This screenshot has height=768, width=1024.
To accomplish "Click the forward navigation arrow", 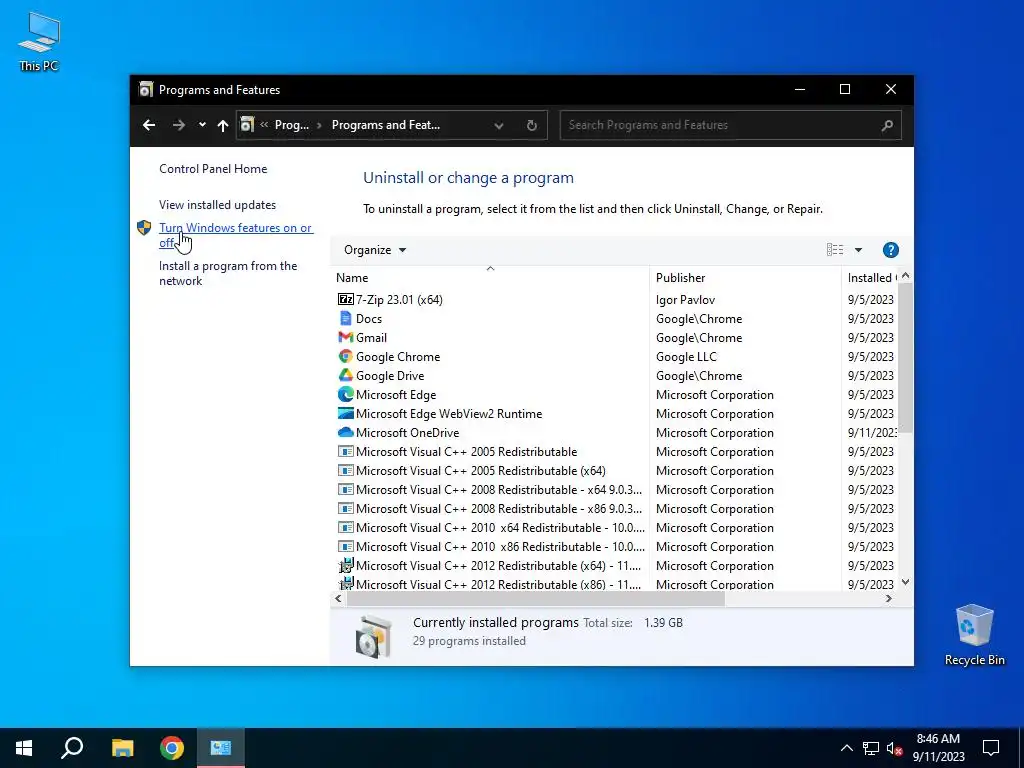I will click(178, 125).
